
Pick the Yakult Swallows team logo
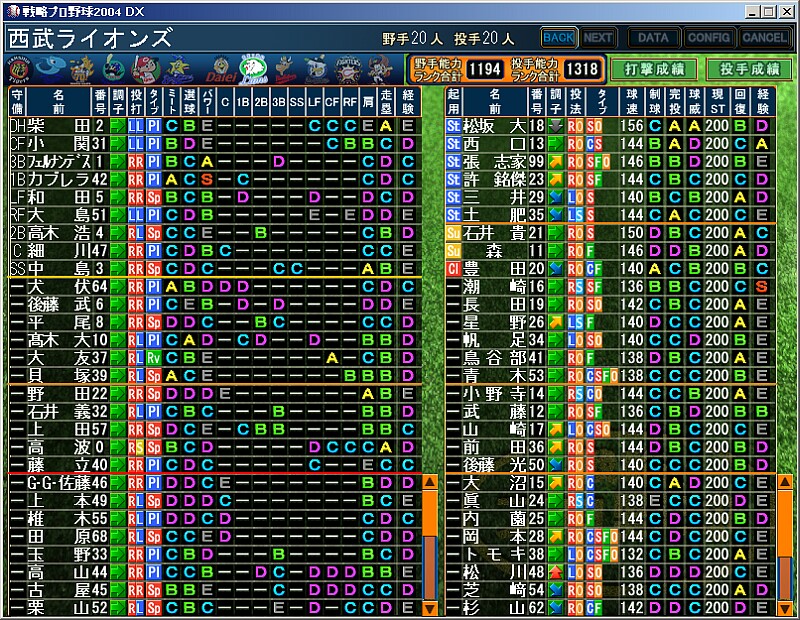coord(113,70)
